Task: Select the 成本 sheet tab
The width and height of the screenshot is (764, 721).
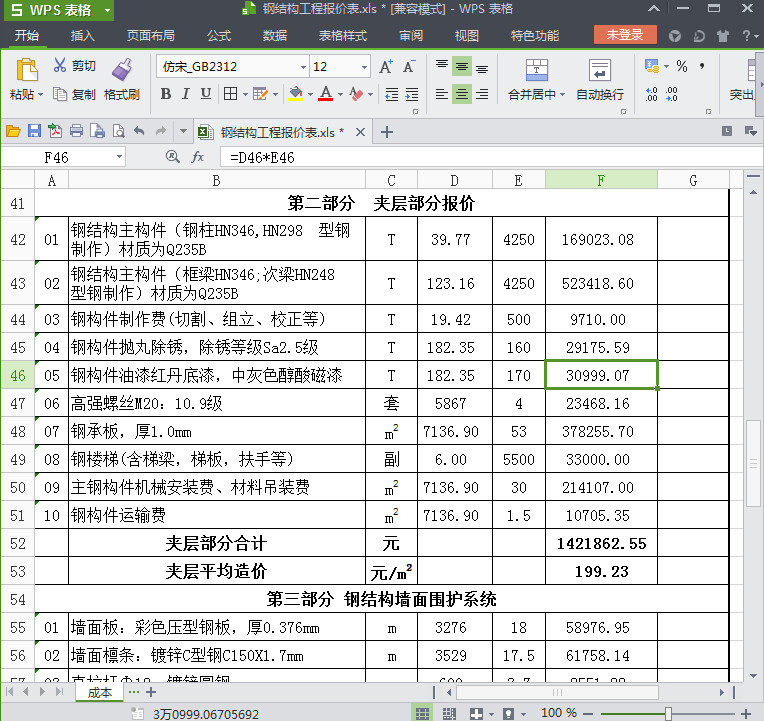Action: coord(99,692)
